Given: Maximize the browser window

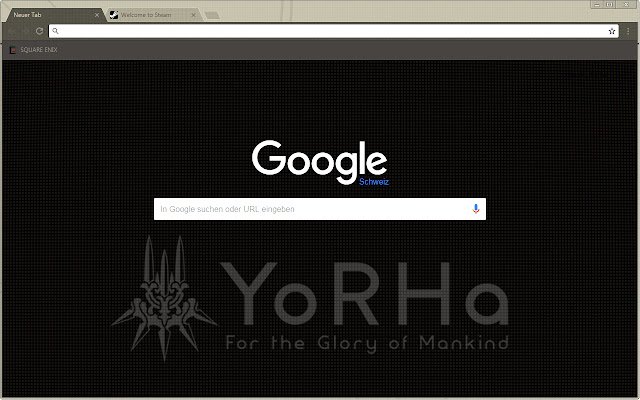Looking at the screenshot, I should pyautogui.click(x=609, y=4).
